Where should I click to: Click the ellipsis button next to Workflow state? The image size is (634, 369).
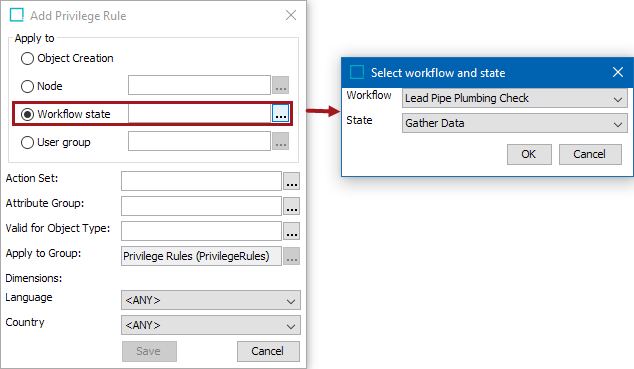pos(281,114)
